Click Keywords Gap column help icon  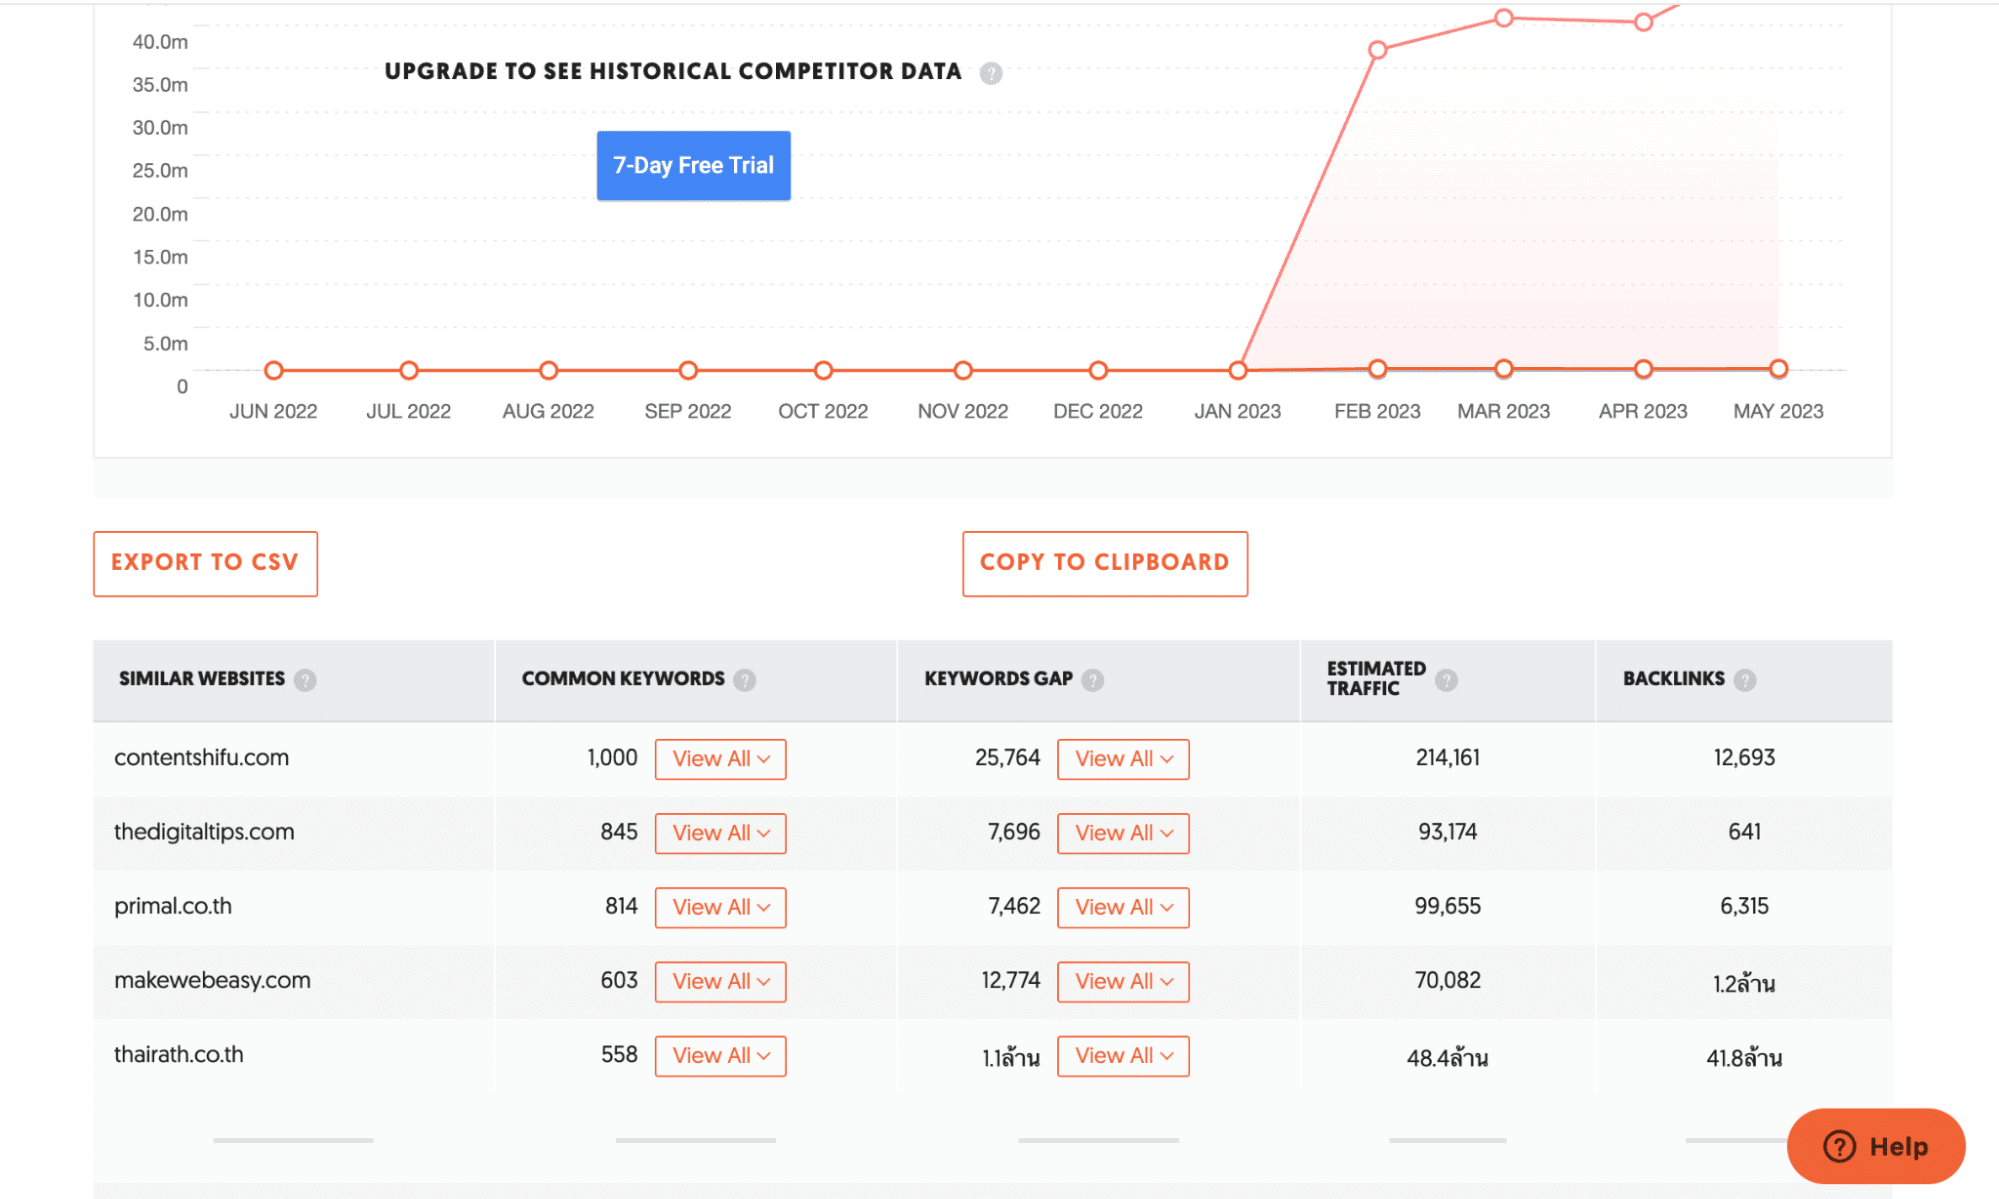(x=1092, y=680)
